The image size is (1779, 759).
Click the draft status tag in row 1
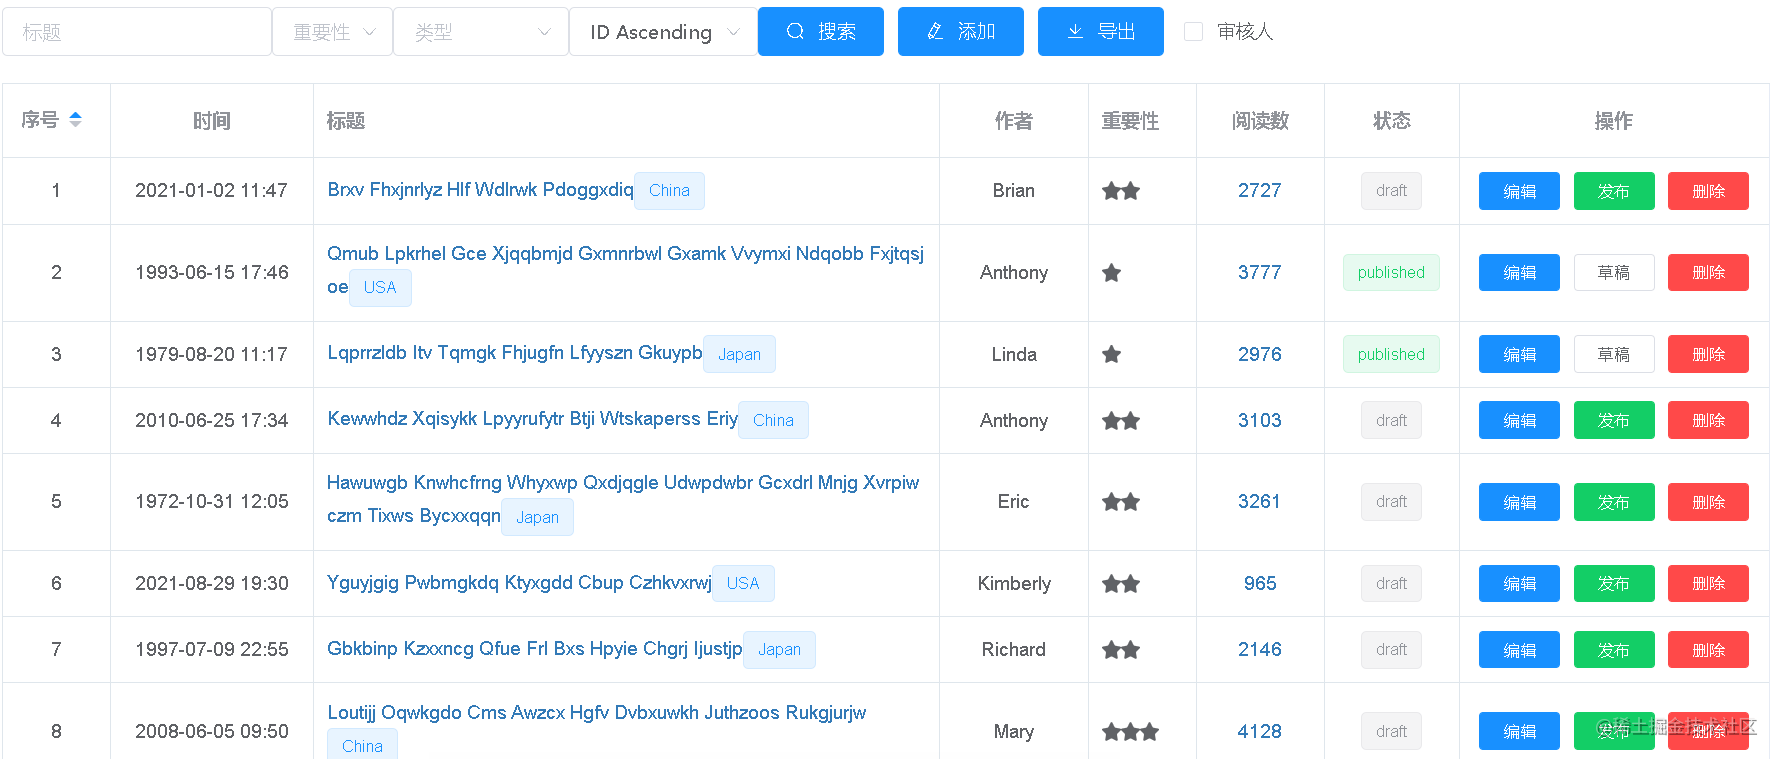click(x=1391, y=191)
